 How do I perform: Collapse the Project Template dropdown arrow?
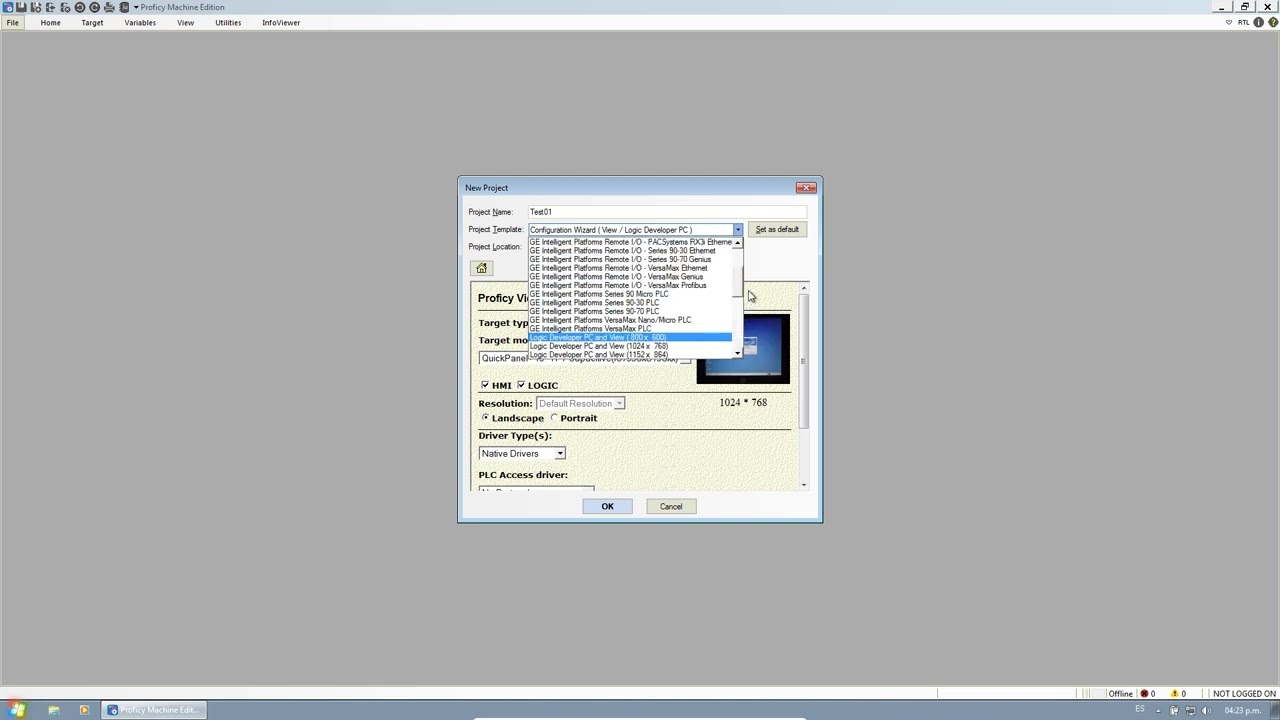click(738, 230)
